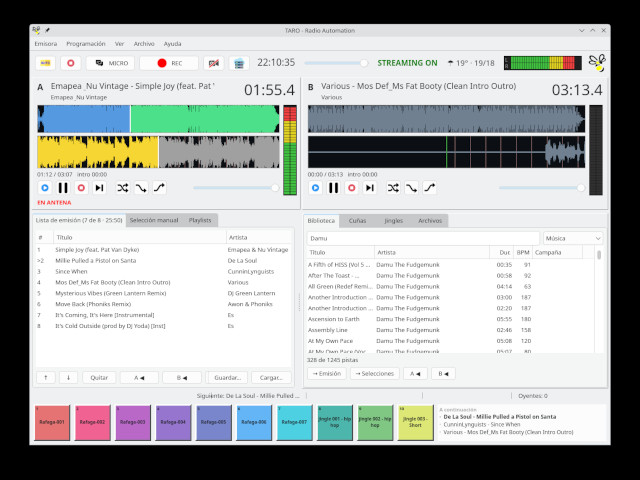Click the library search field containing Damu
Viewport: 640px width, 480px height.
(x=423, y=238)
